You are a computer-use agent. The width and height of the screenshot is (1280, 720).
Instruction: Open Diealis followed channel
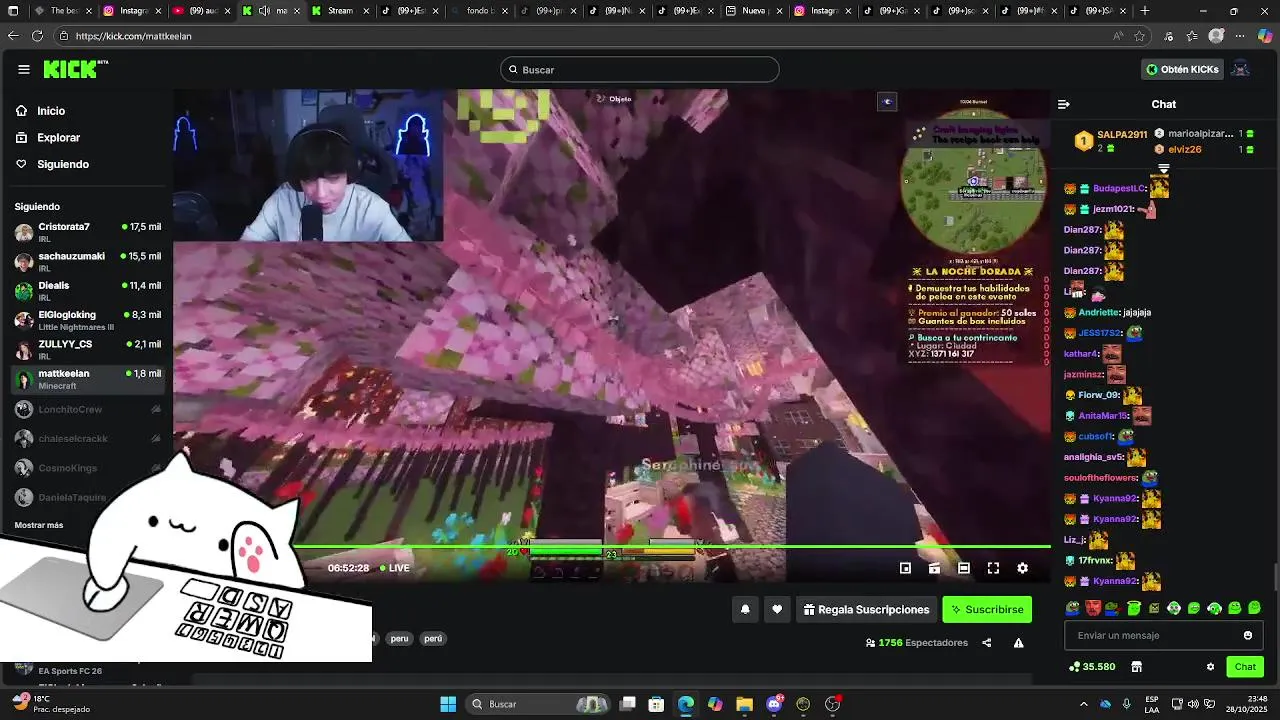click(x=88, y=291)
